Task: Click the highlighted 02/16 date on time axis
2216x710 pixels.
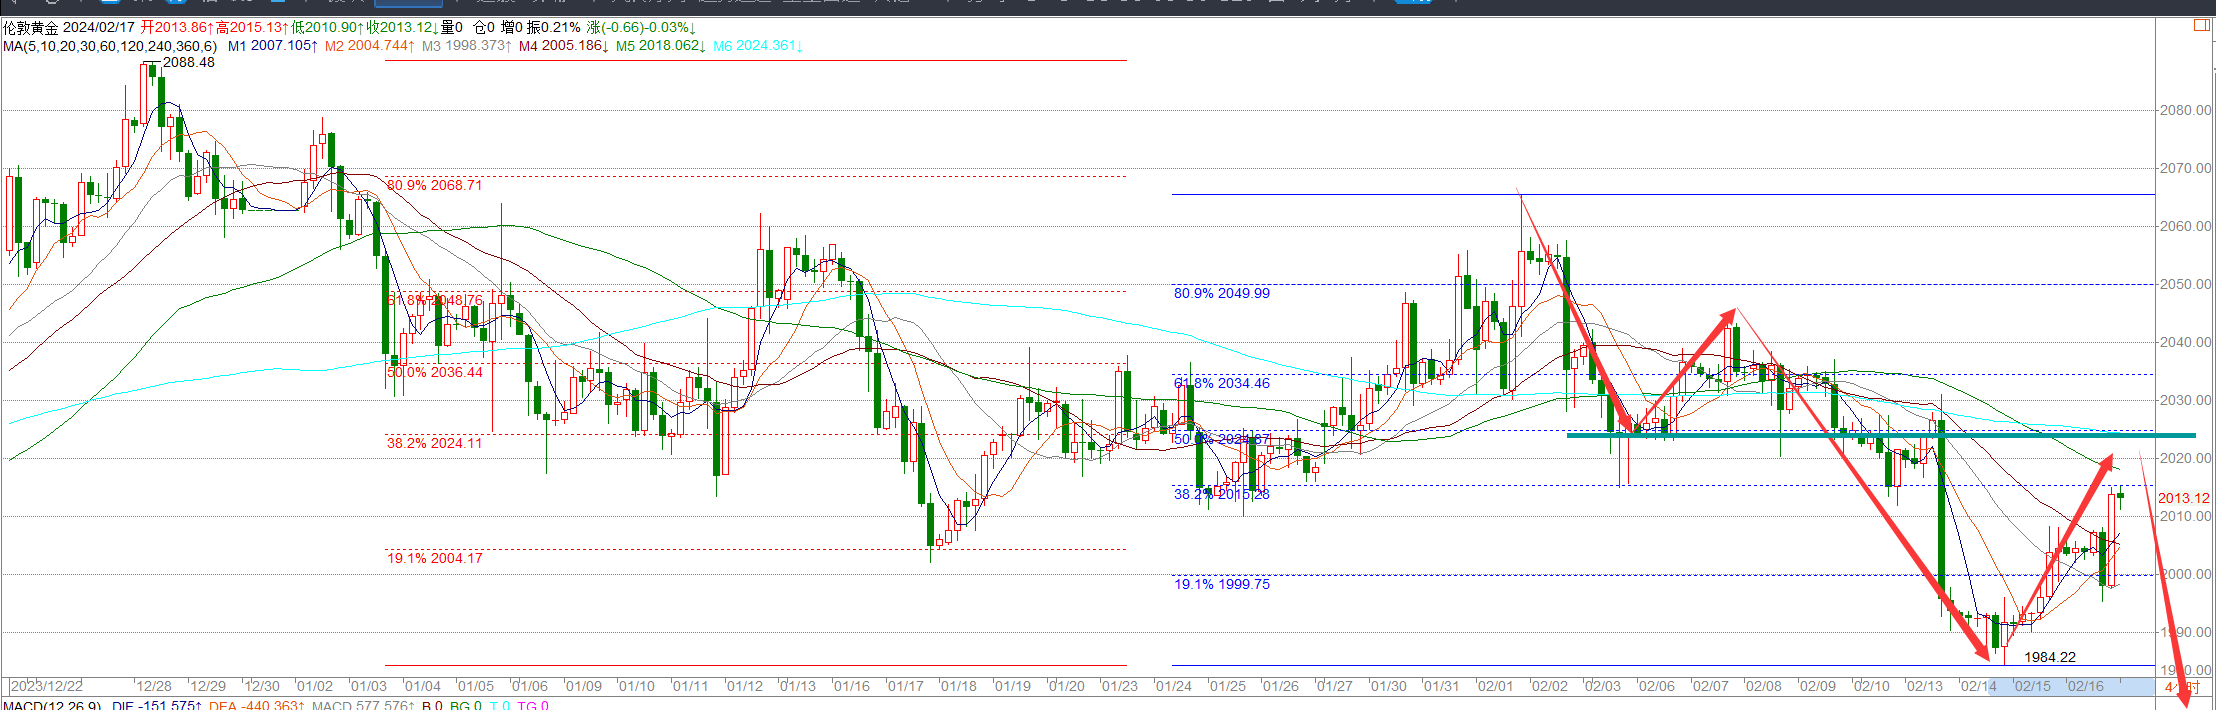Action: [x=2085, y=686]
